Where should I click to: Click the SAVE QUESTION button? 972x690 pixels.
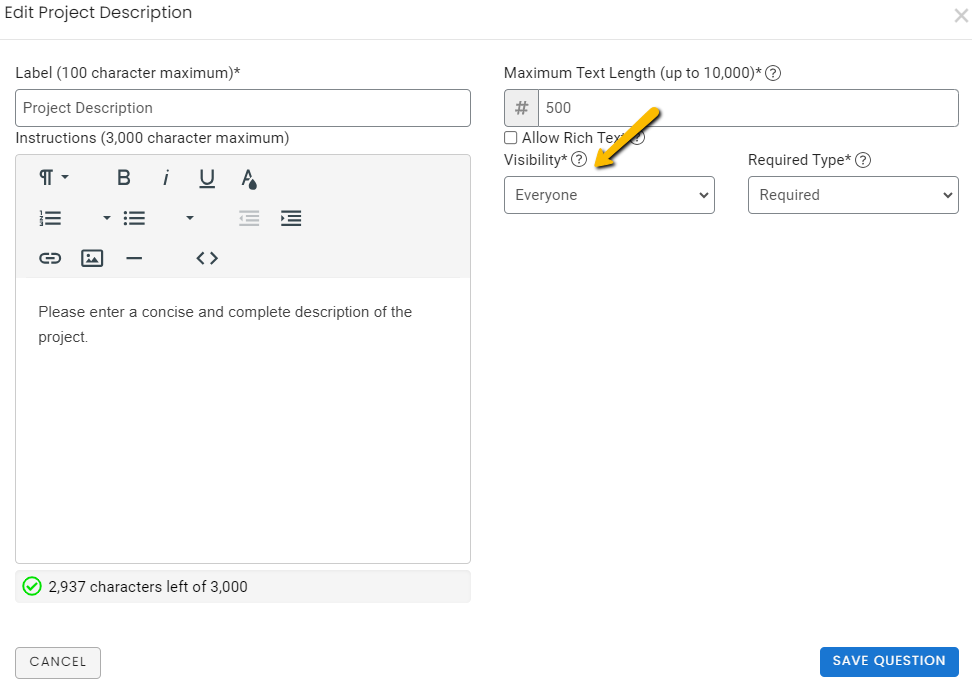pos(888,661)
